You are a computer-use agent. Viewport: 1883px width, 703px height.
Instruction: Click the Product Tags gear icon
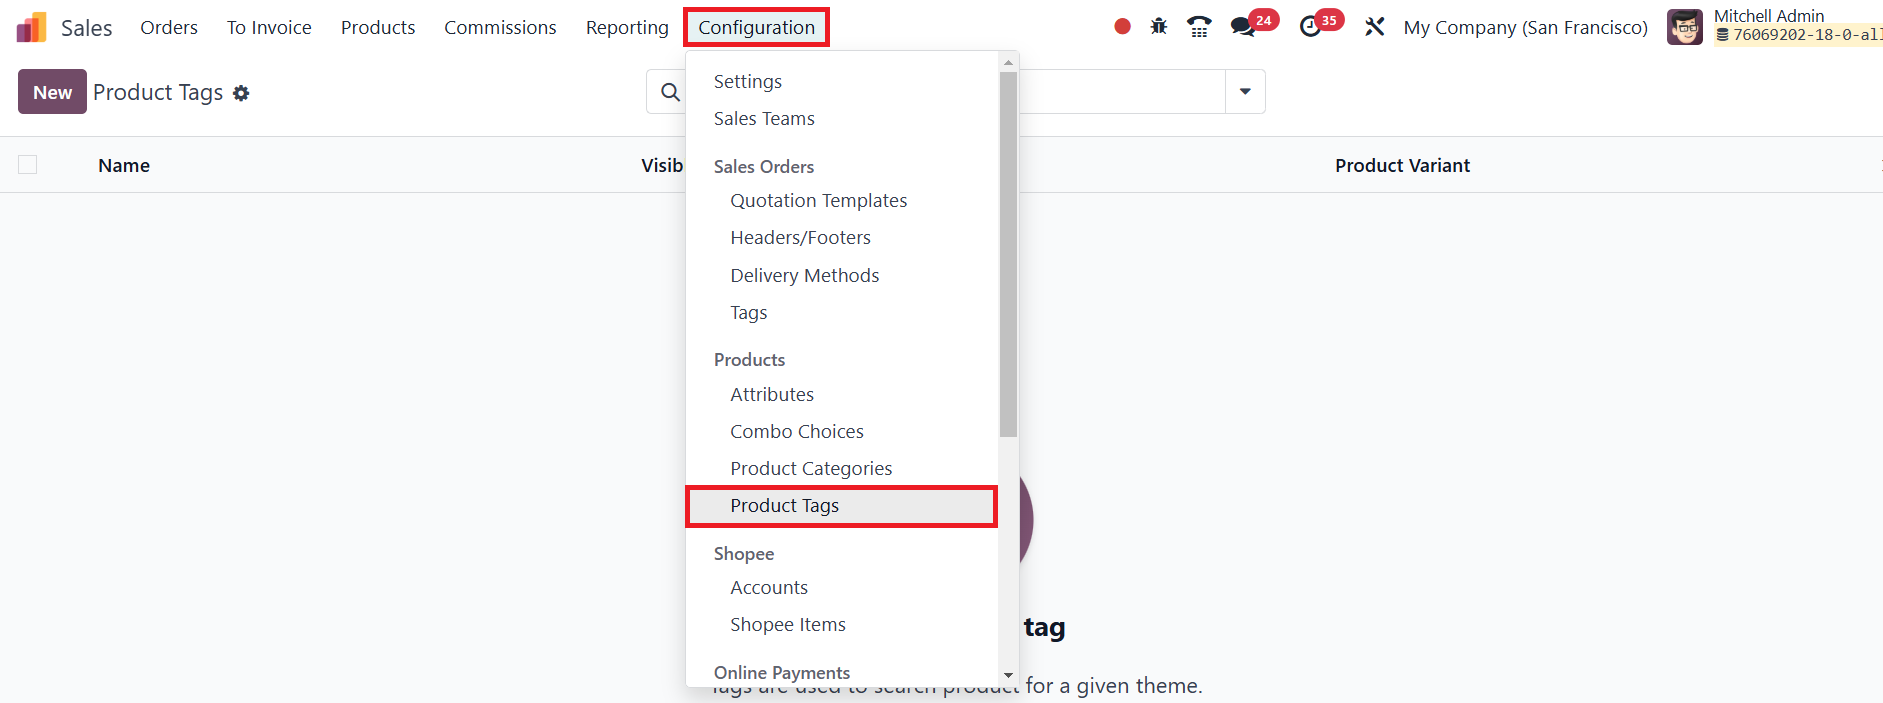click(x=241, y=93)
